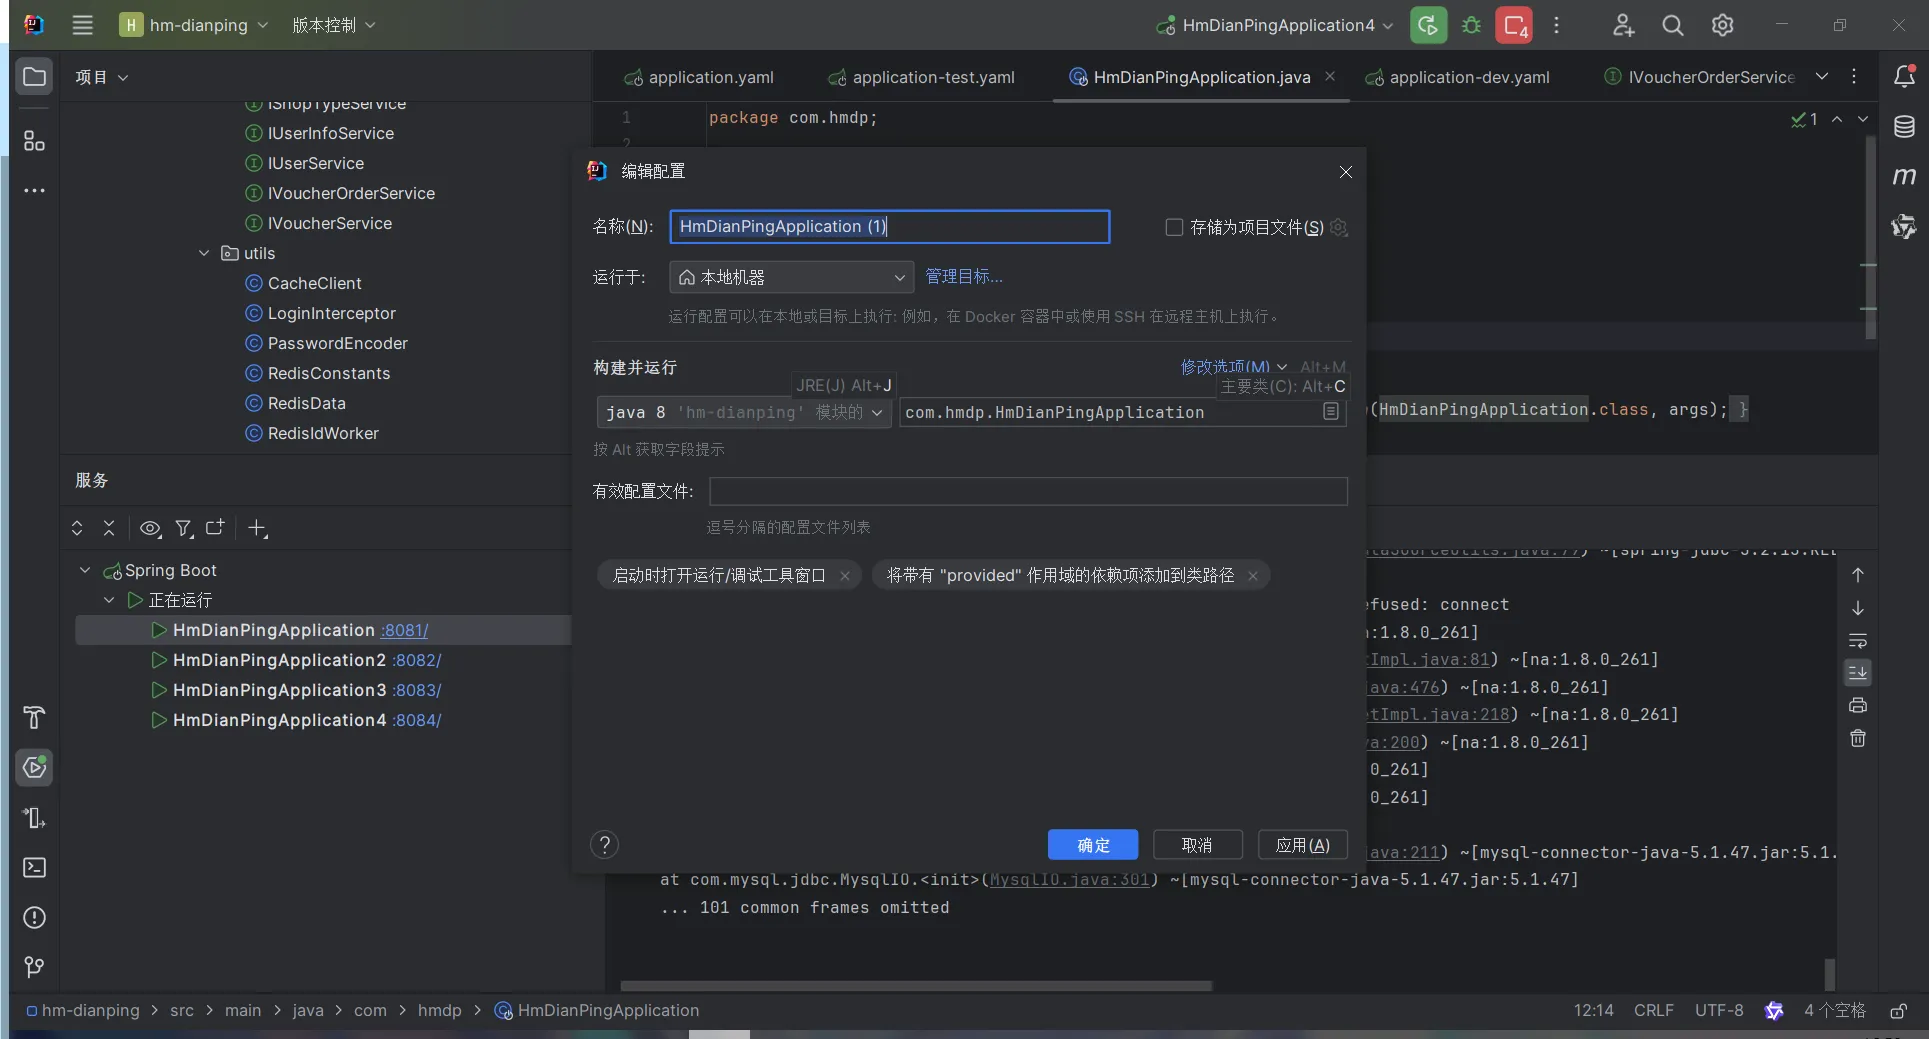Toggle the Services view options eye icon
Viewport: 1929px width, 1039px height.
150,528
